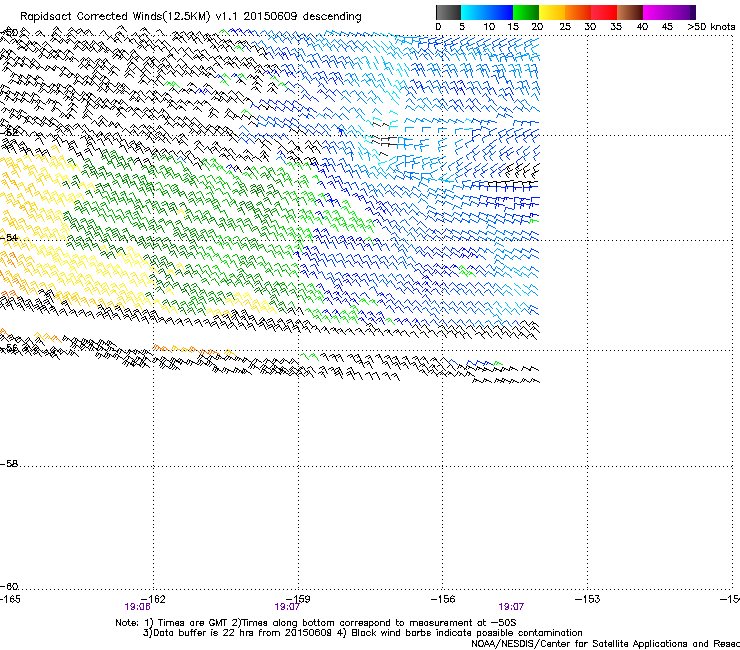
Task: Select the magenta 40-45 knots legend segment
Action: [x=656, y=12]
